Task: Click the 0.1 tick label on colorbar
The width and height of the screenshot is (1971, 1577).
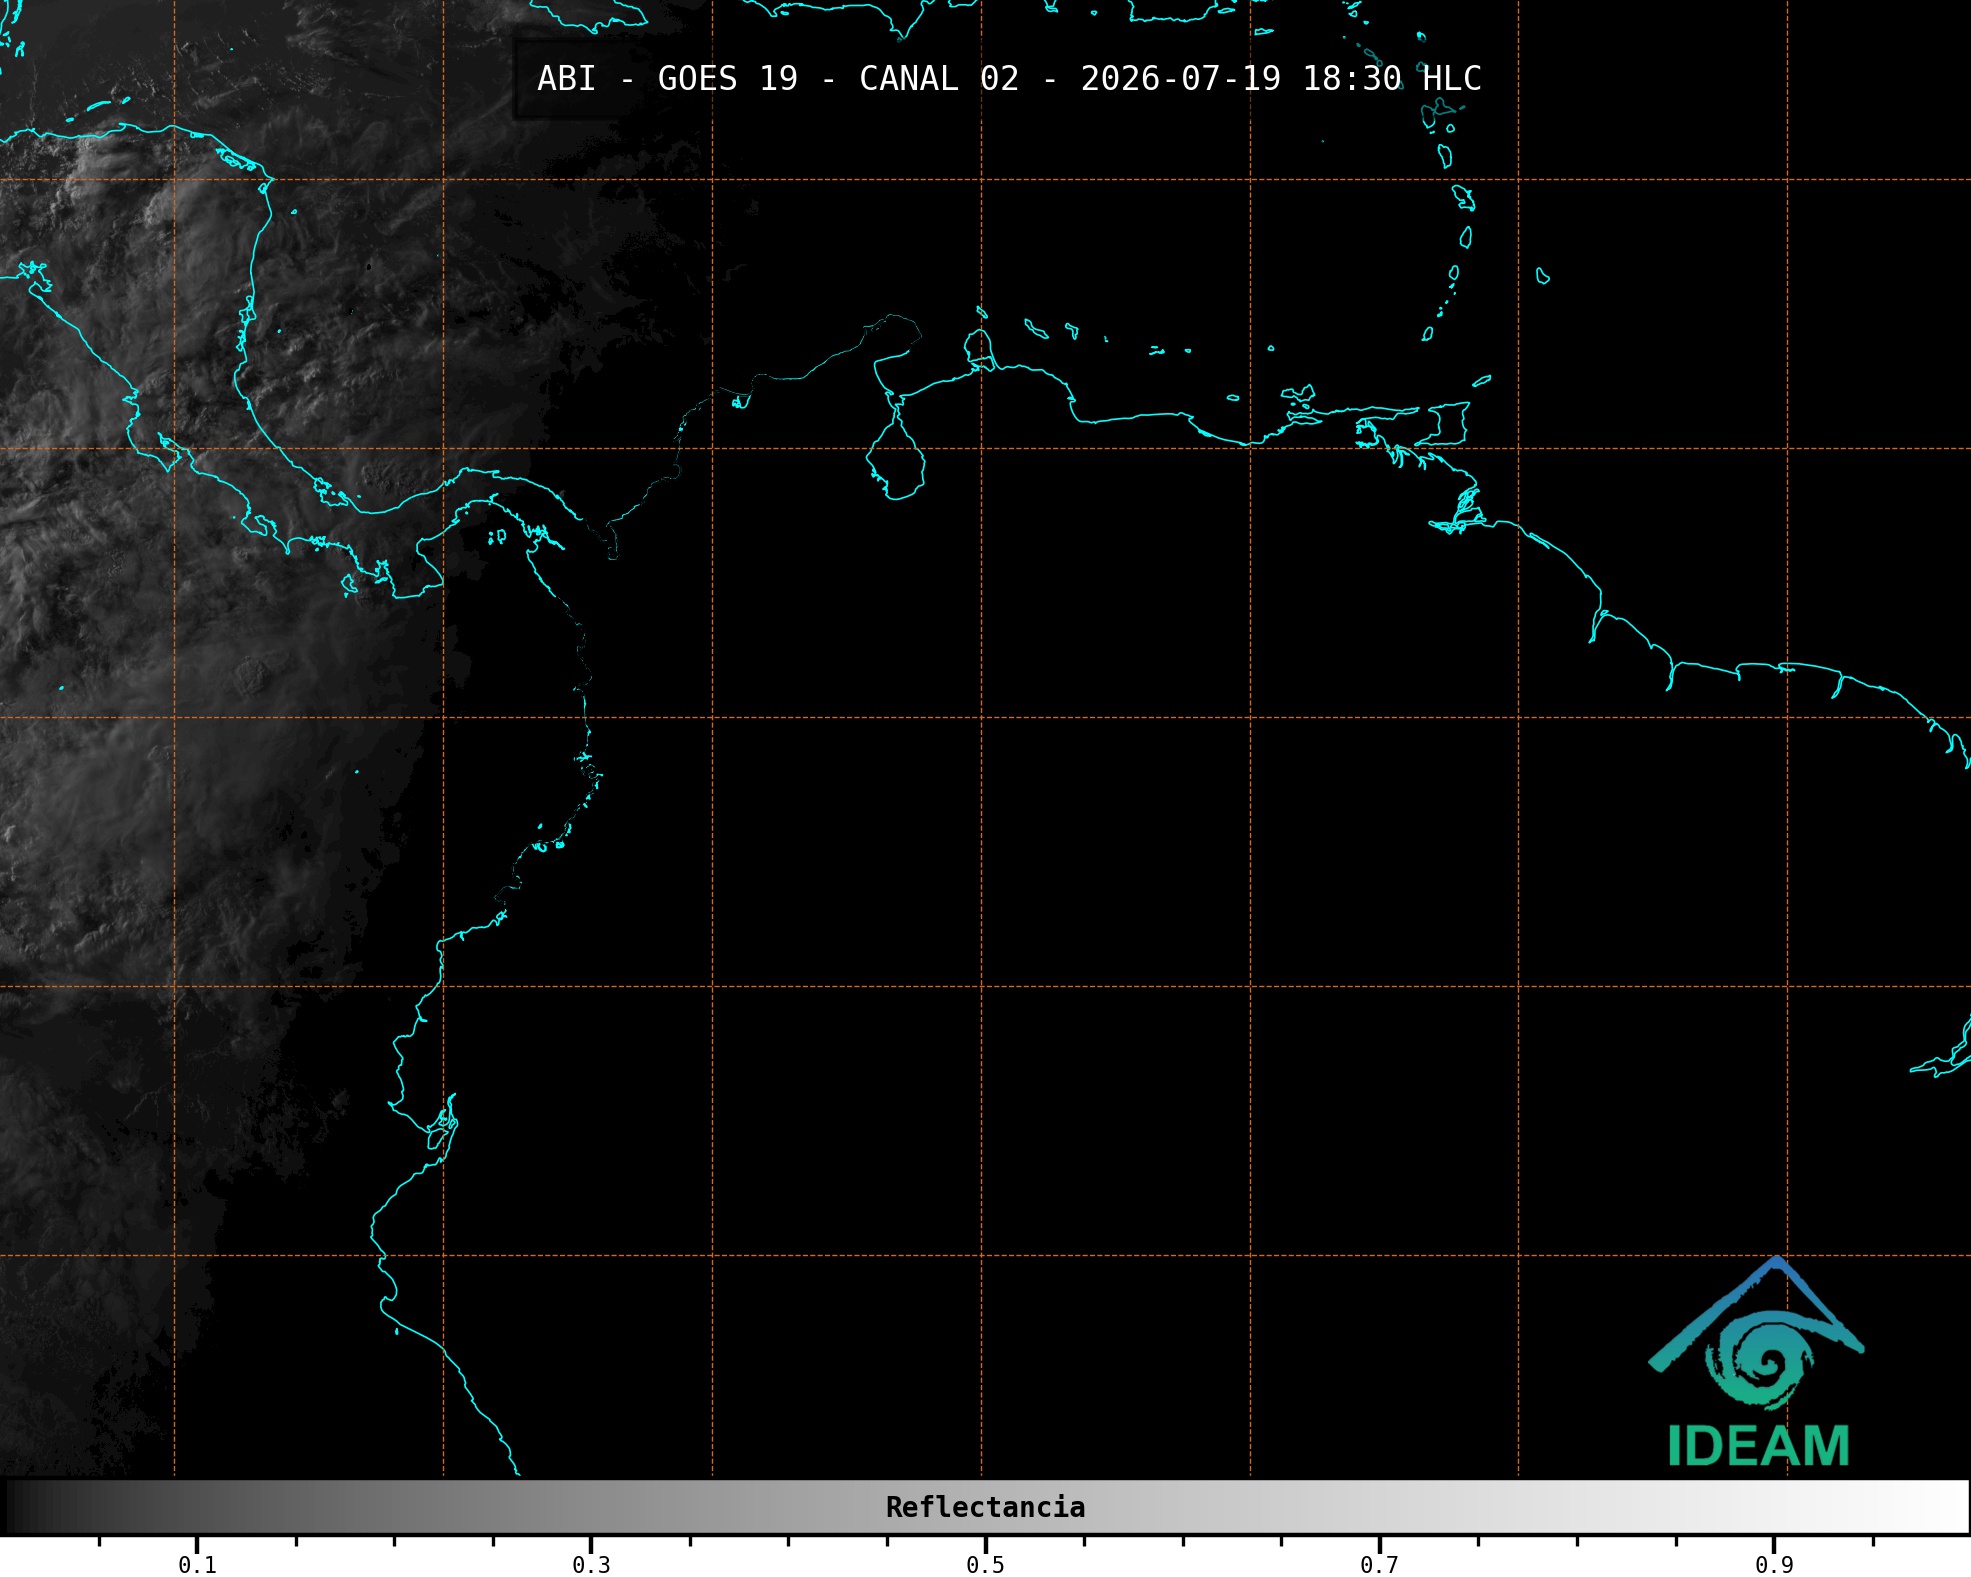Action: 197,1564
